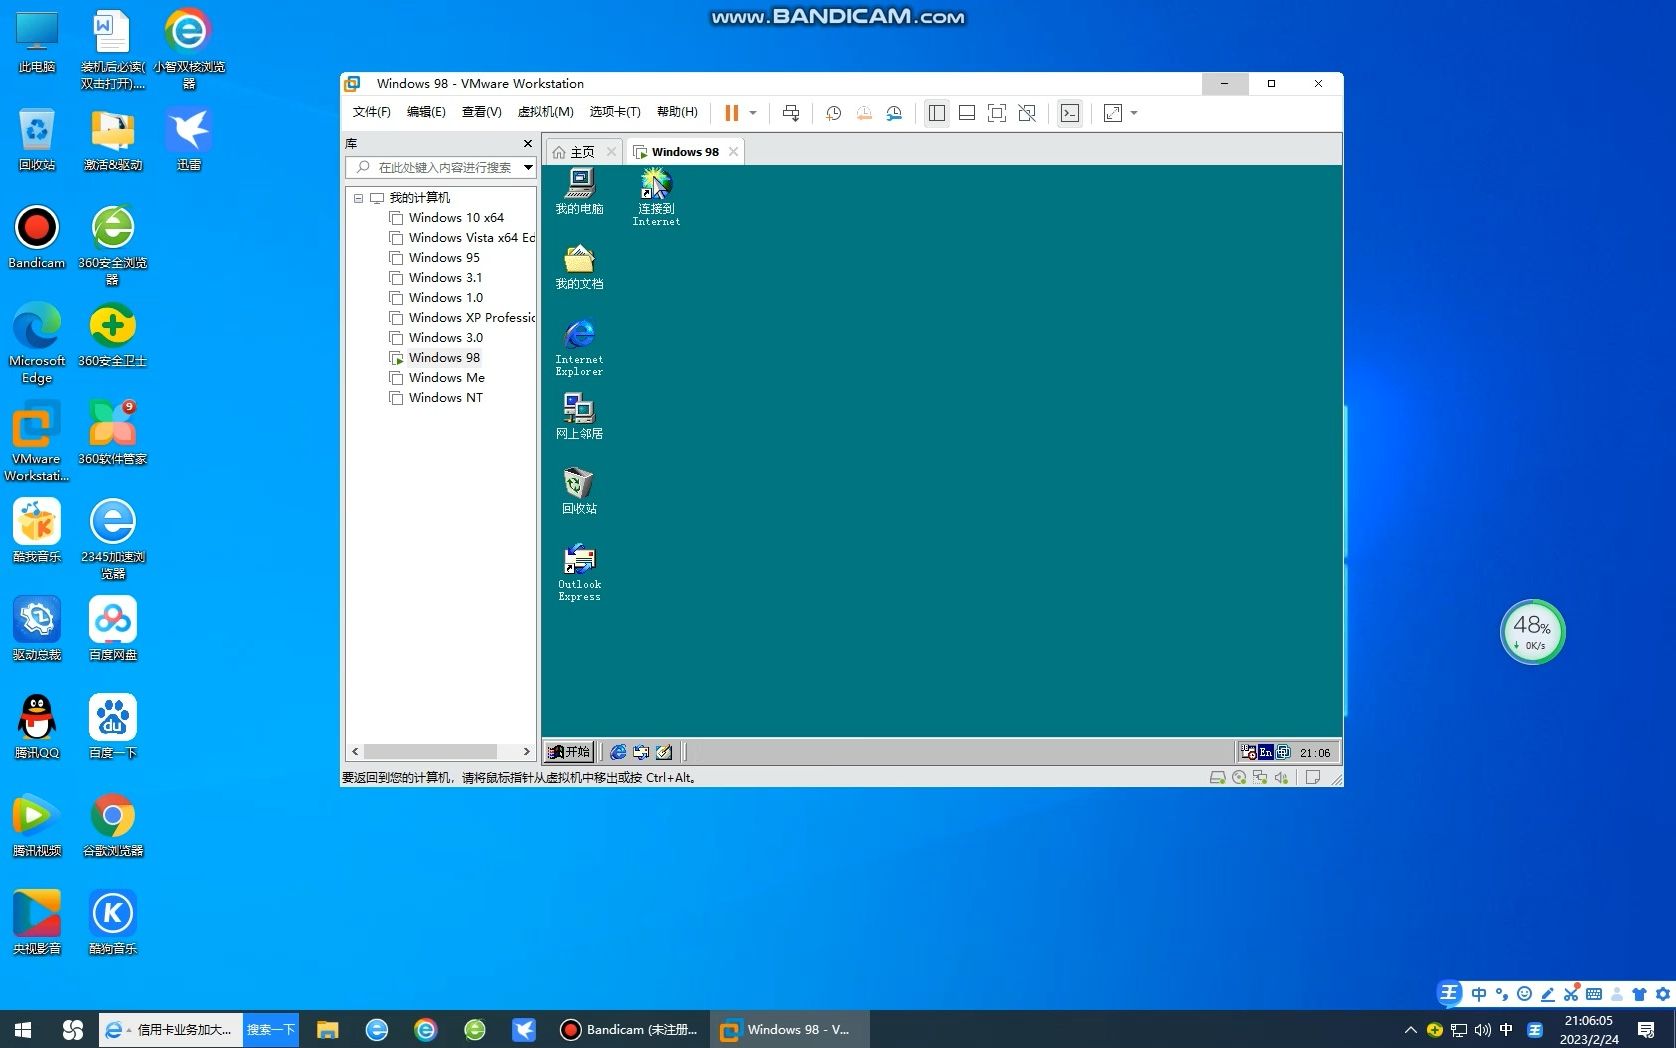Screen dimensions: 1676x1048
Task: Click the Windows 98 开始 Start button
Action: coord(568,751)
